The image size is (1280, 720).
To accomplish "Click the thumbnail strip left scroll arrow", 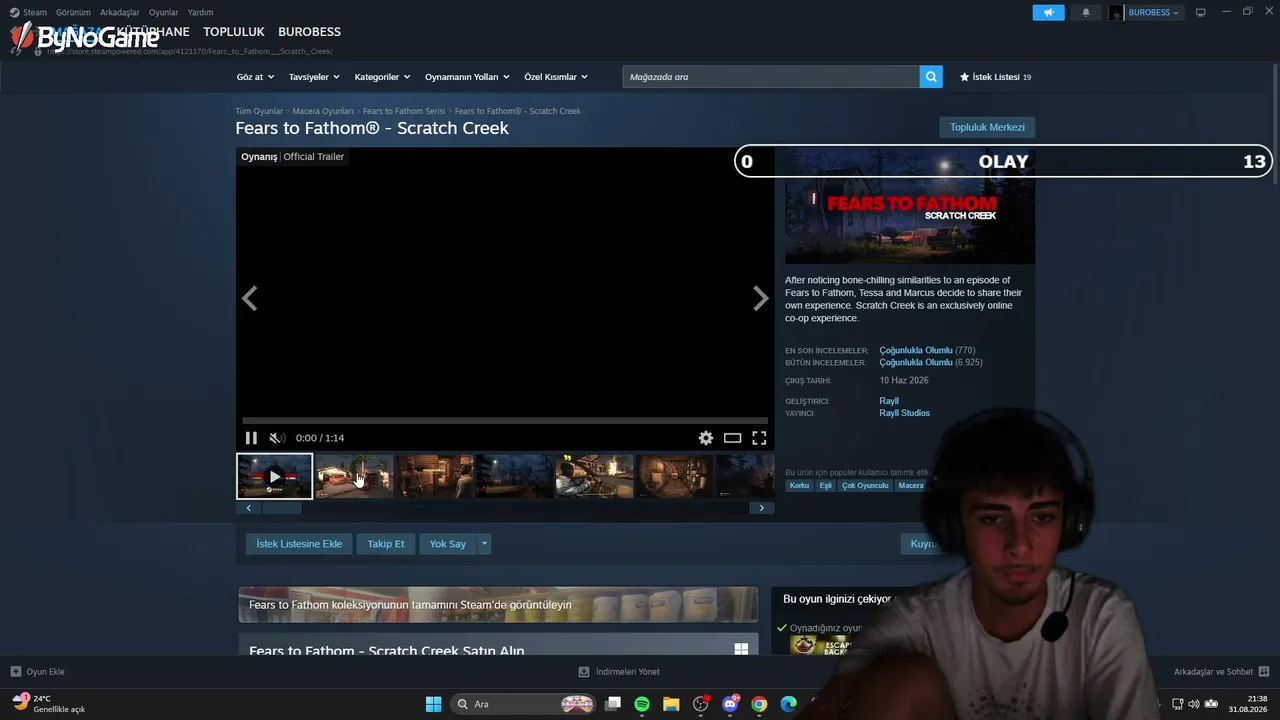I will click(x=249, y=508).
